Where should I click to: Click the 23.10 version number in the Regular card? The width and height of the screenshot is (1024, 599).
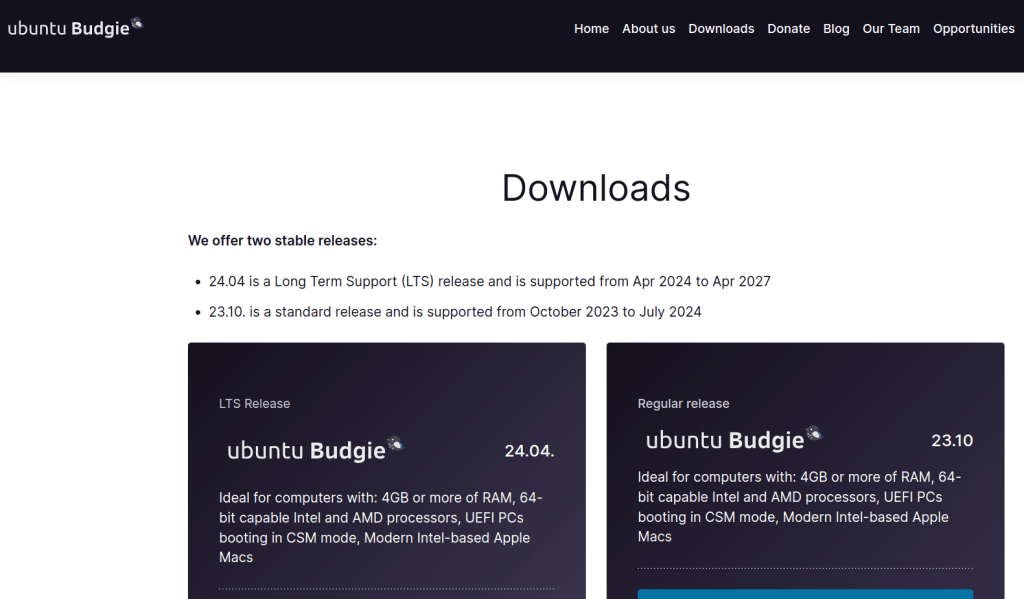coord(951,441)
